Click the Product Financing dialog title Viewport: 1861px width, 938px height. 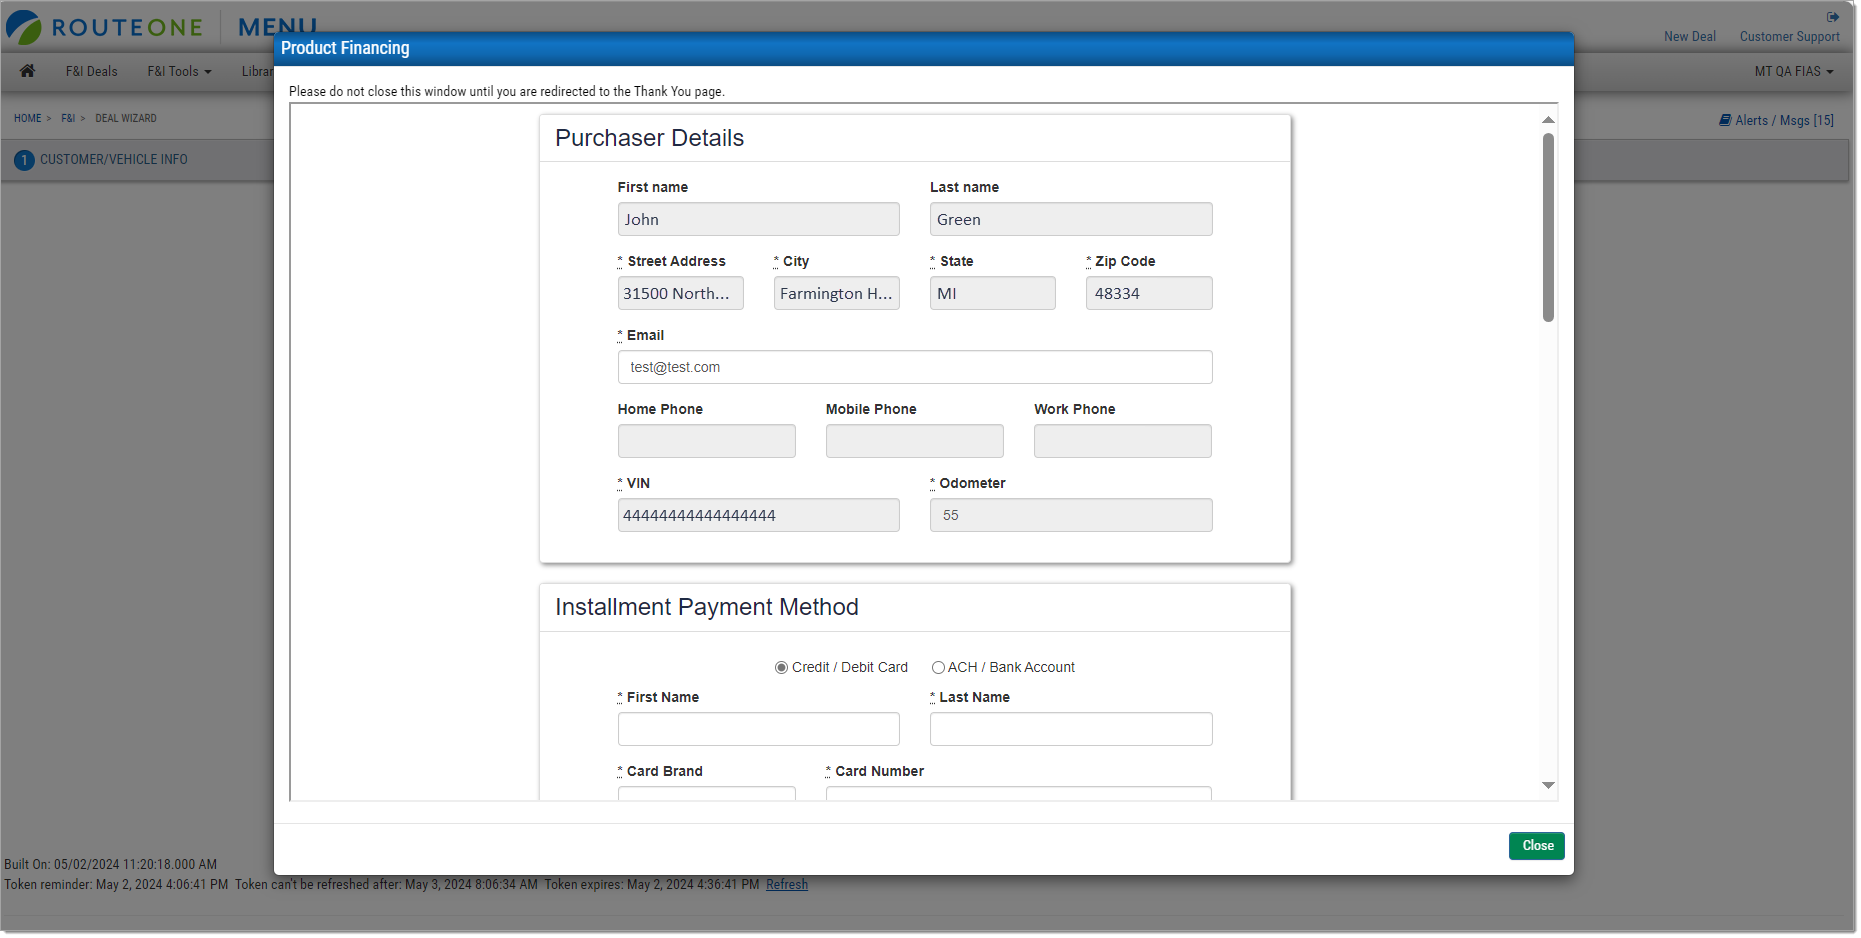[345, 48]
